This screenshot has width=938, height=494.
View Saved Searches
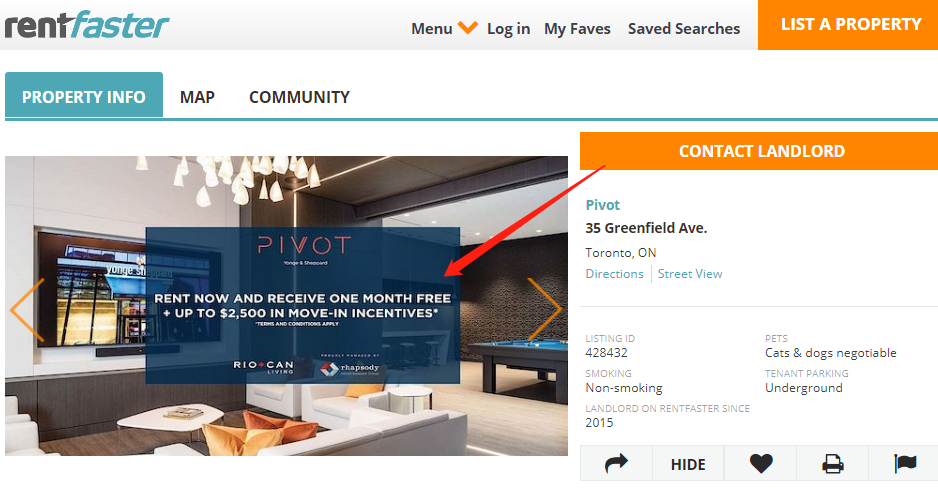684,29
